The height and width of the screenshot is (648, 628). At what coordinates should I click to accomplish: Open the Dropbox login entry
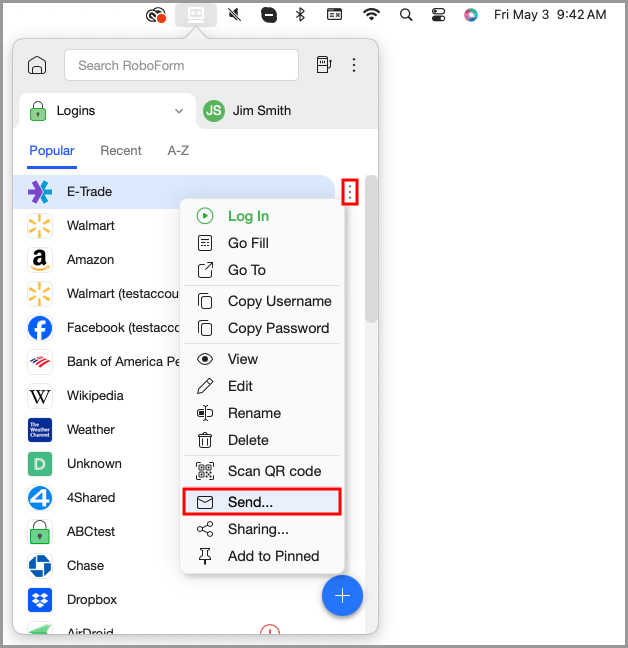click(165, 600)
